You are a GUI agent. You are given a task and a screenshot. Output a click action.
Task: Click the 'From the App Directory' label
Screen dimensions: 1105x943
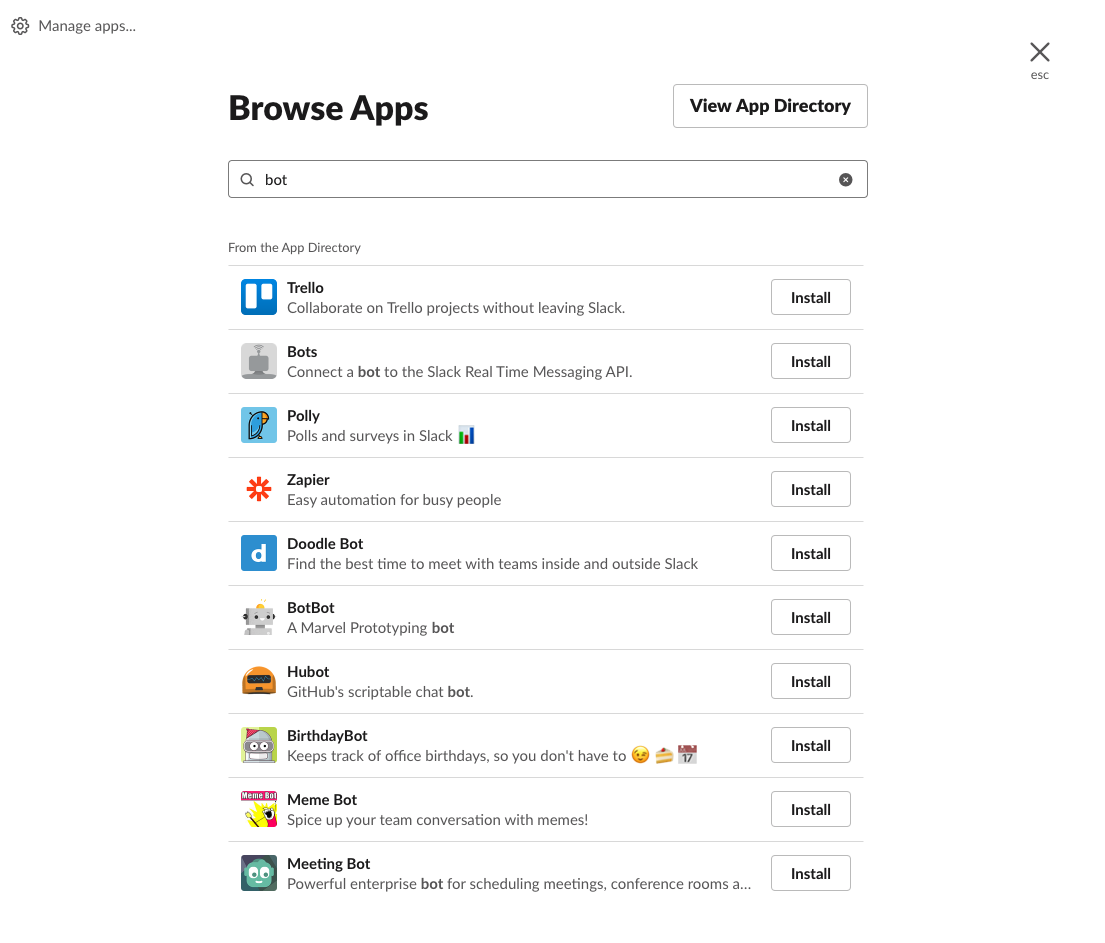click(294, 247)
